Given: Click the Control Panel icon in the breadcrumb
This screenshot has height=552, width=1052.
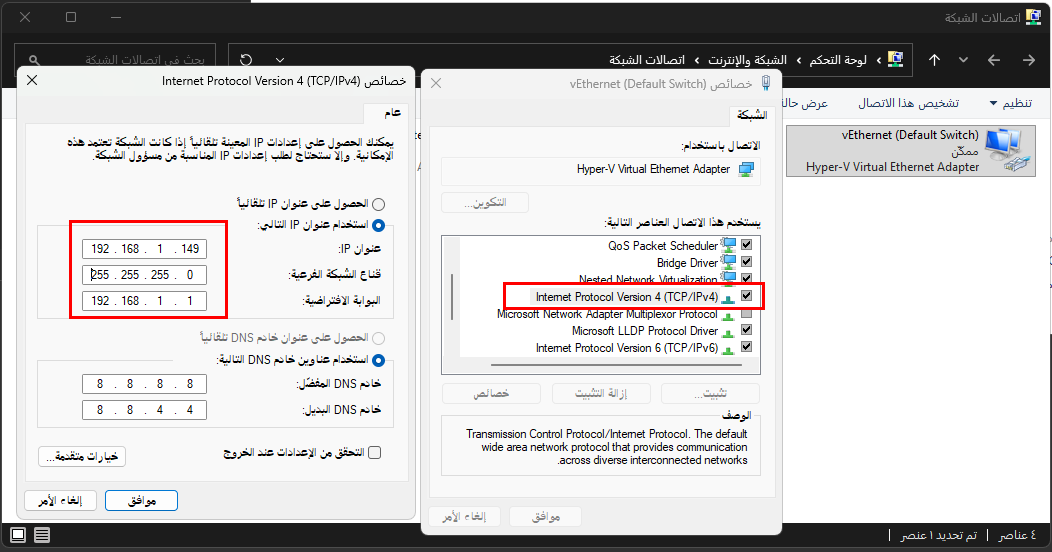Looking at the screenshot, I should [x=896, y=60].
